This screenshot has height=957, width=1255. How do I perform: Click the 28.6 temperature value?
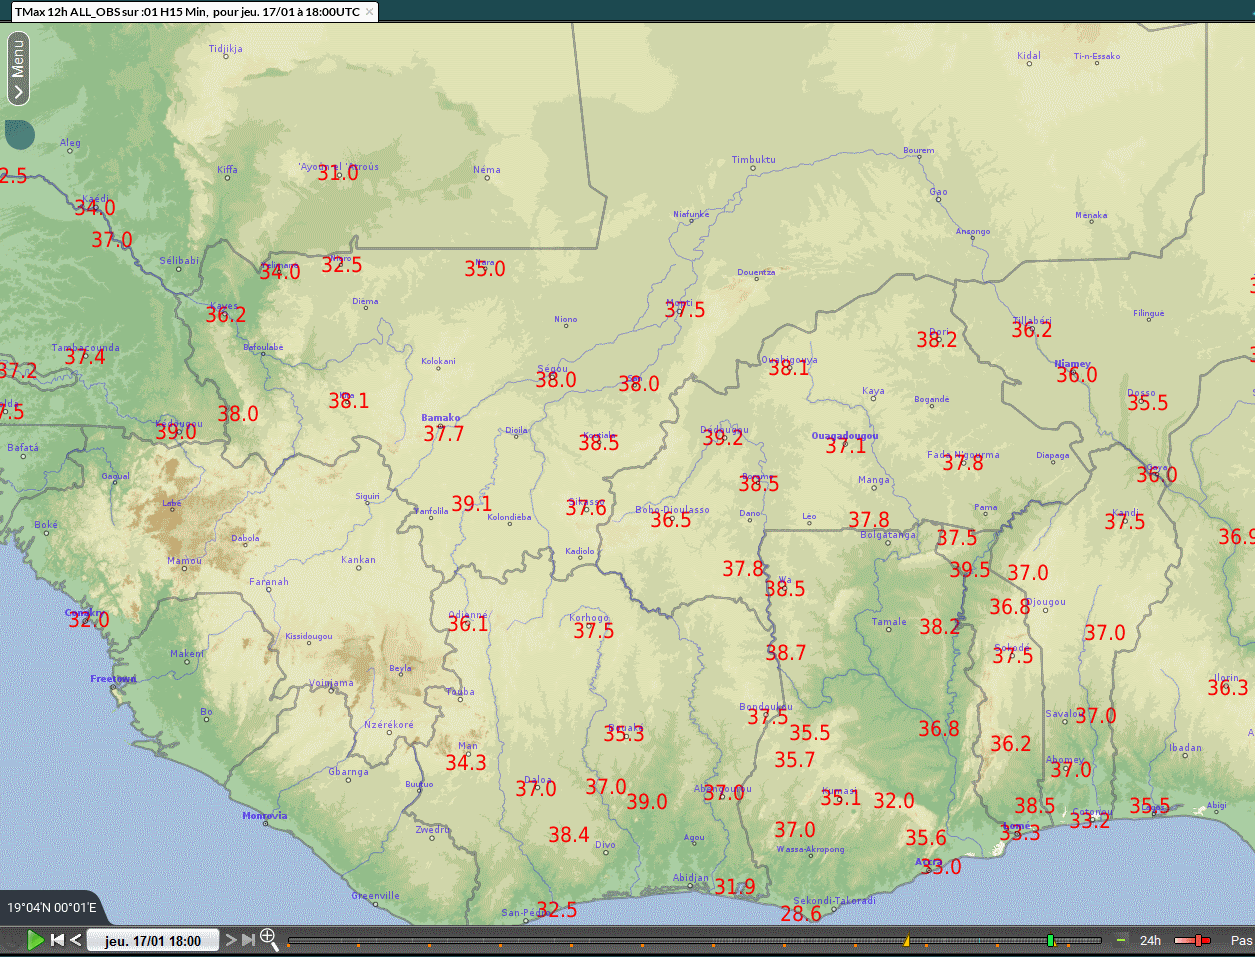point(801,914)
